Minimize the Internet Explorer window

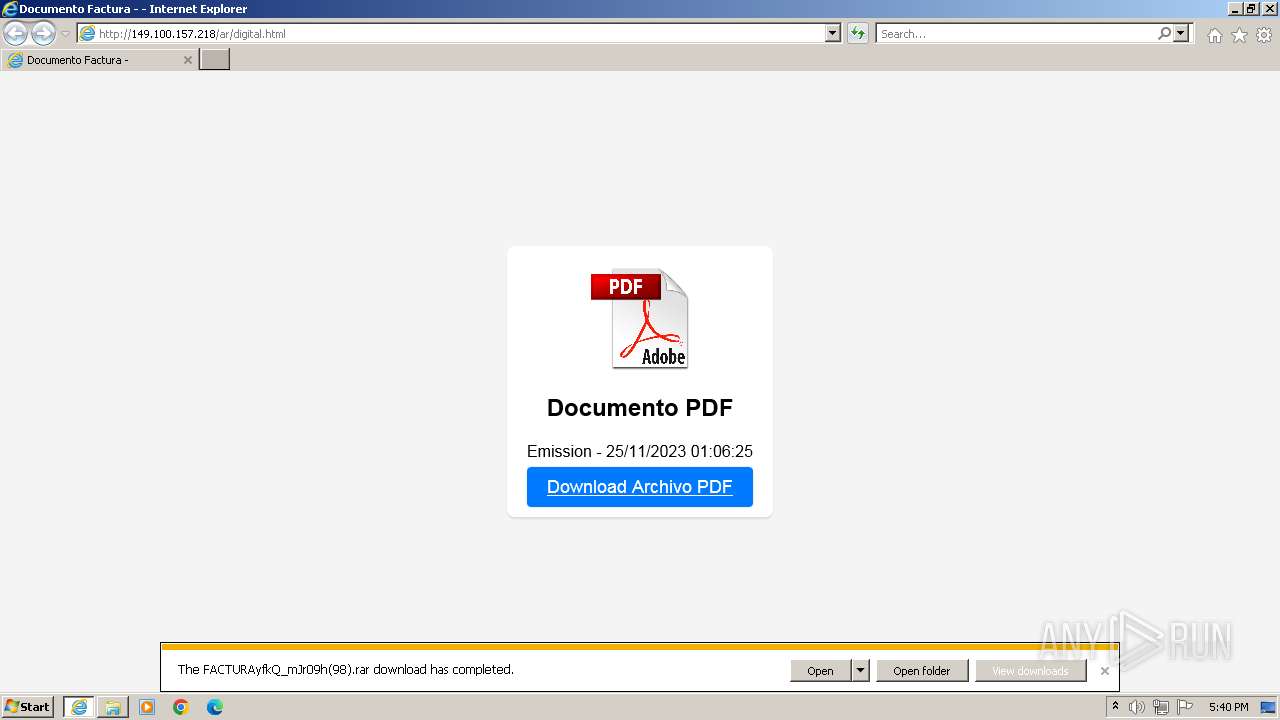tap(1233, 9)
